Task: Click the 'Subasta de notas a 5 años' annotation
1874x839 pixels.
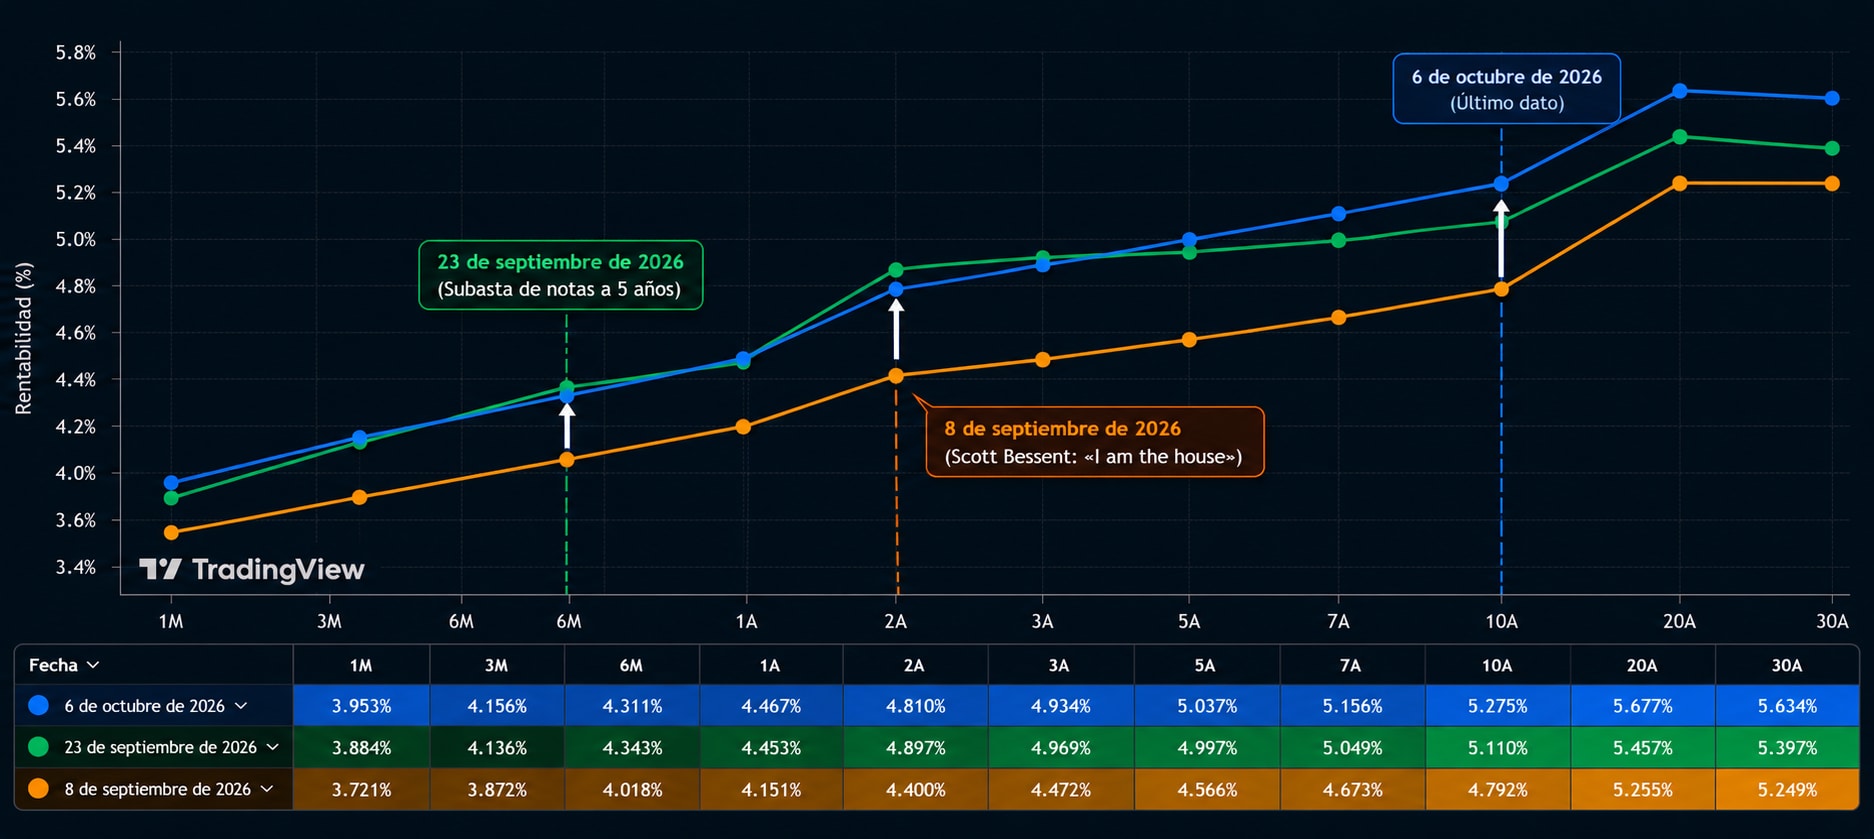Action: (560, 275)
